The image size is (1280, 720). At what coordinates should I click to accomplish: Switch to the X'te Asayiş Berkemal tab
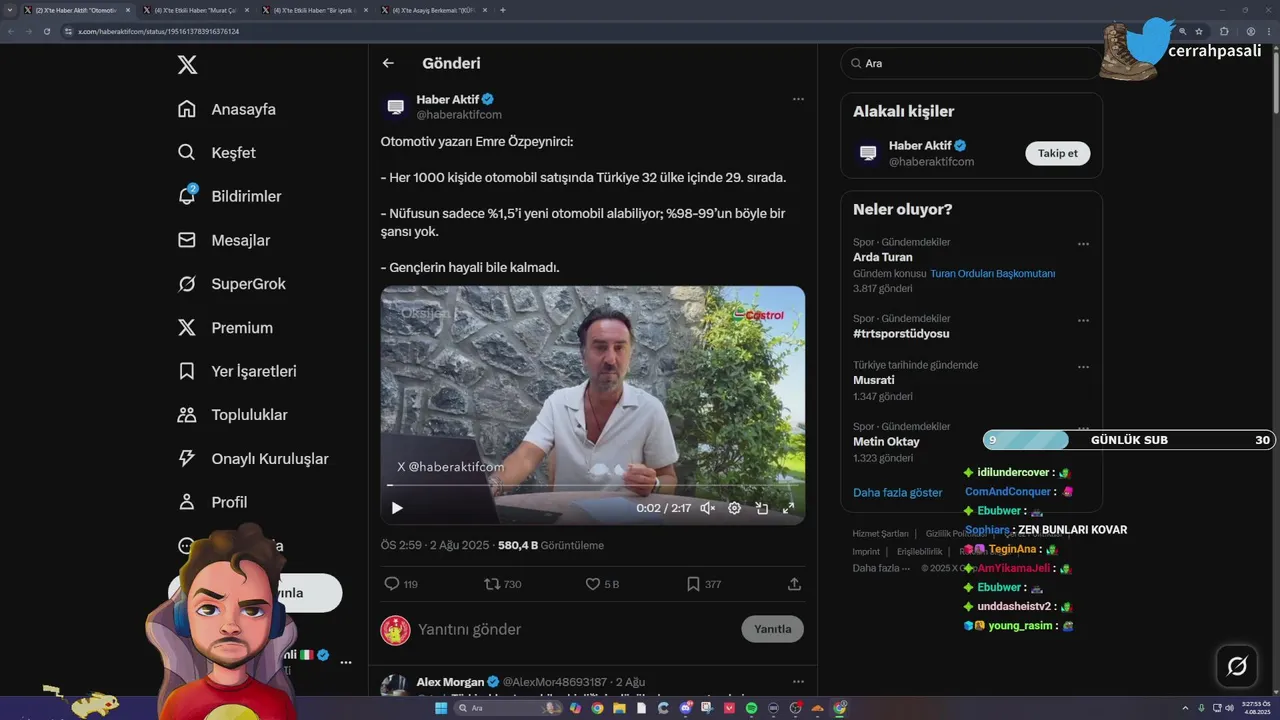click(433, 10)
